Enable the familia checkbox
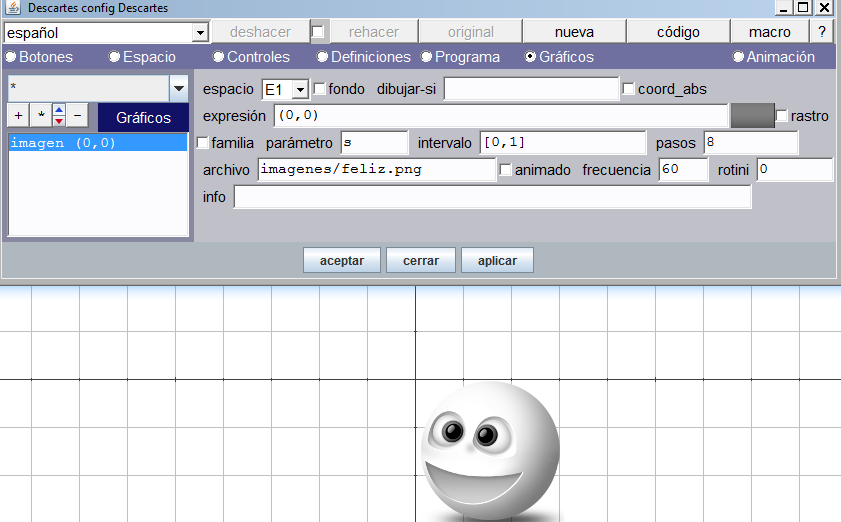This screenshot has height=522, width=841. click(203, 143)
